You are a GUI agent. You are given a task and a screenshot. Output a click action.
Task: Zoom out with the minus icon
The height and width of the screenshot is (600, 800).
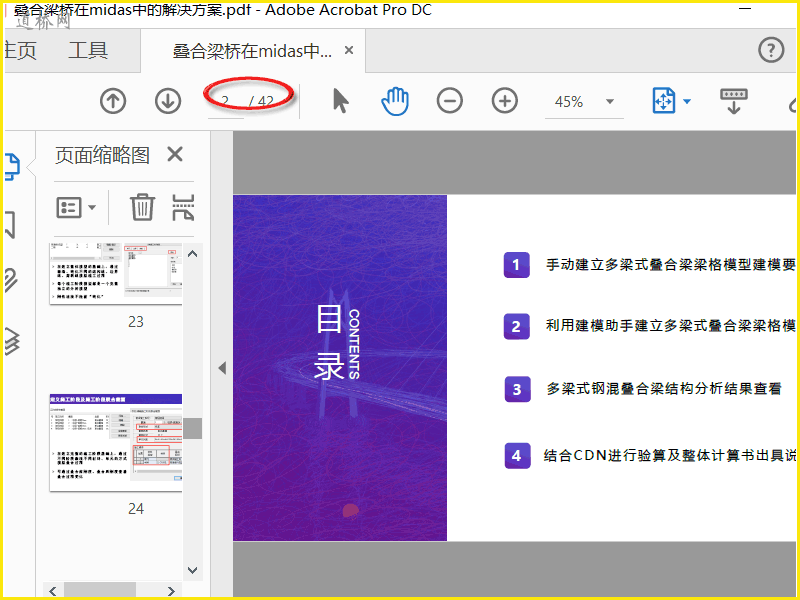449,101
